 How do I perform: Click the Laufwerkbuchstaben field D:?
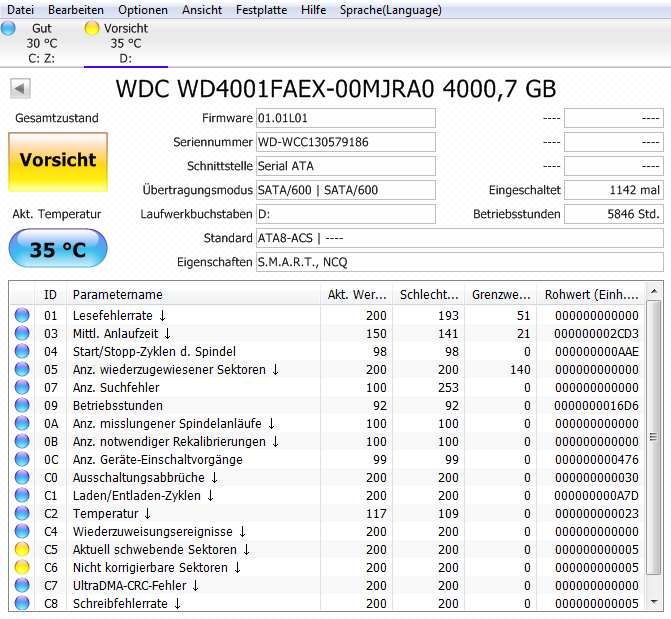coord(346,214)
